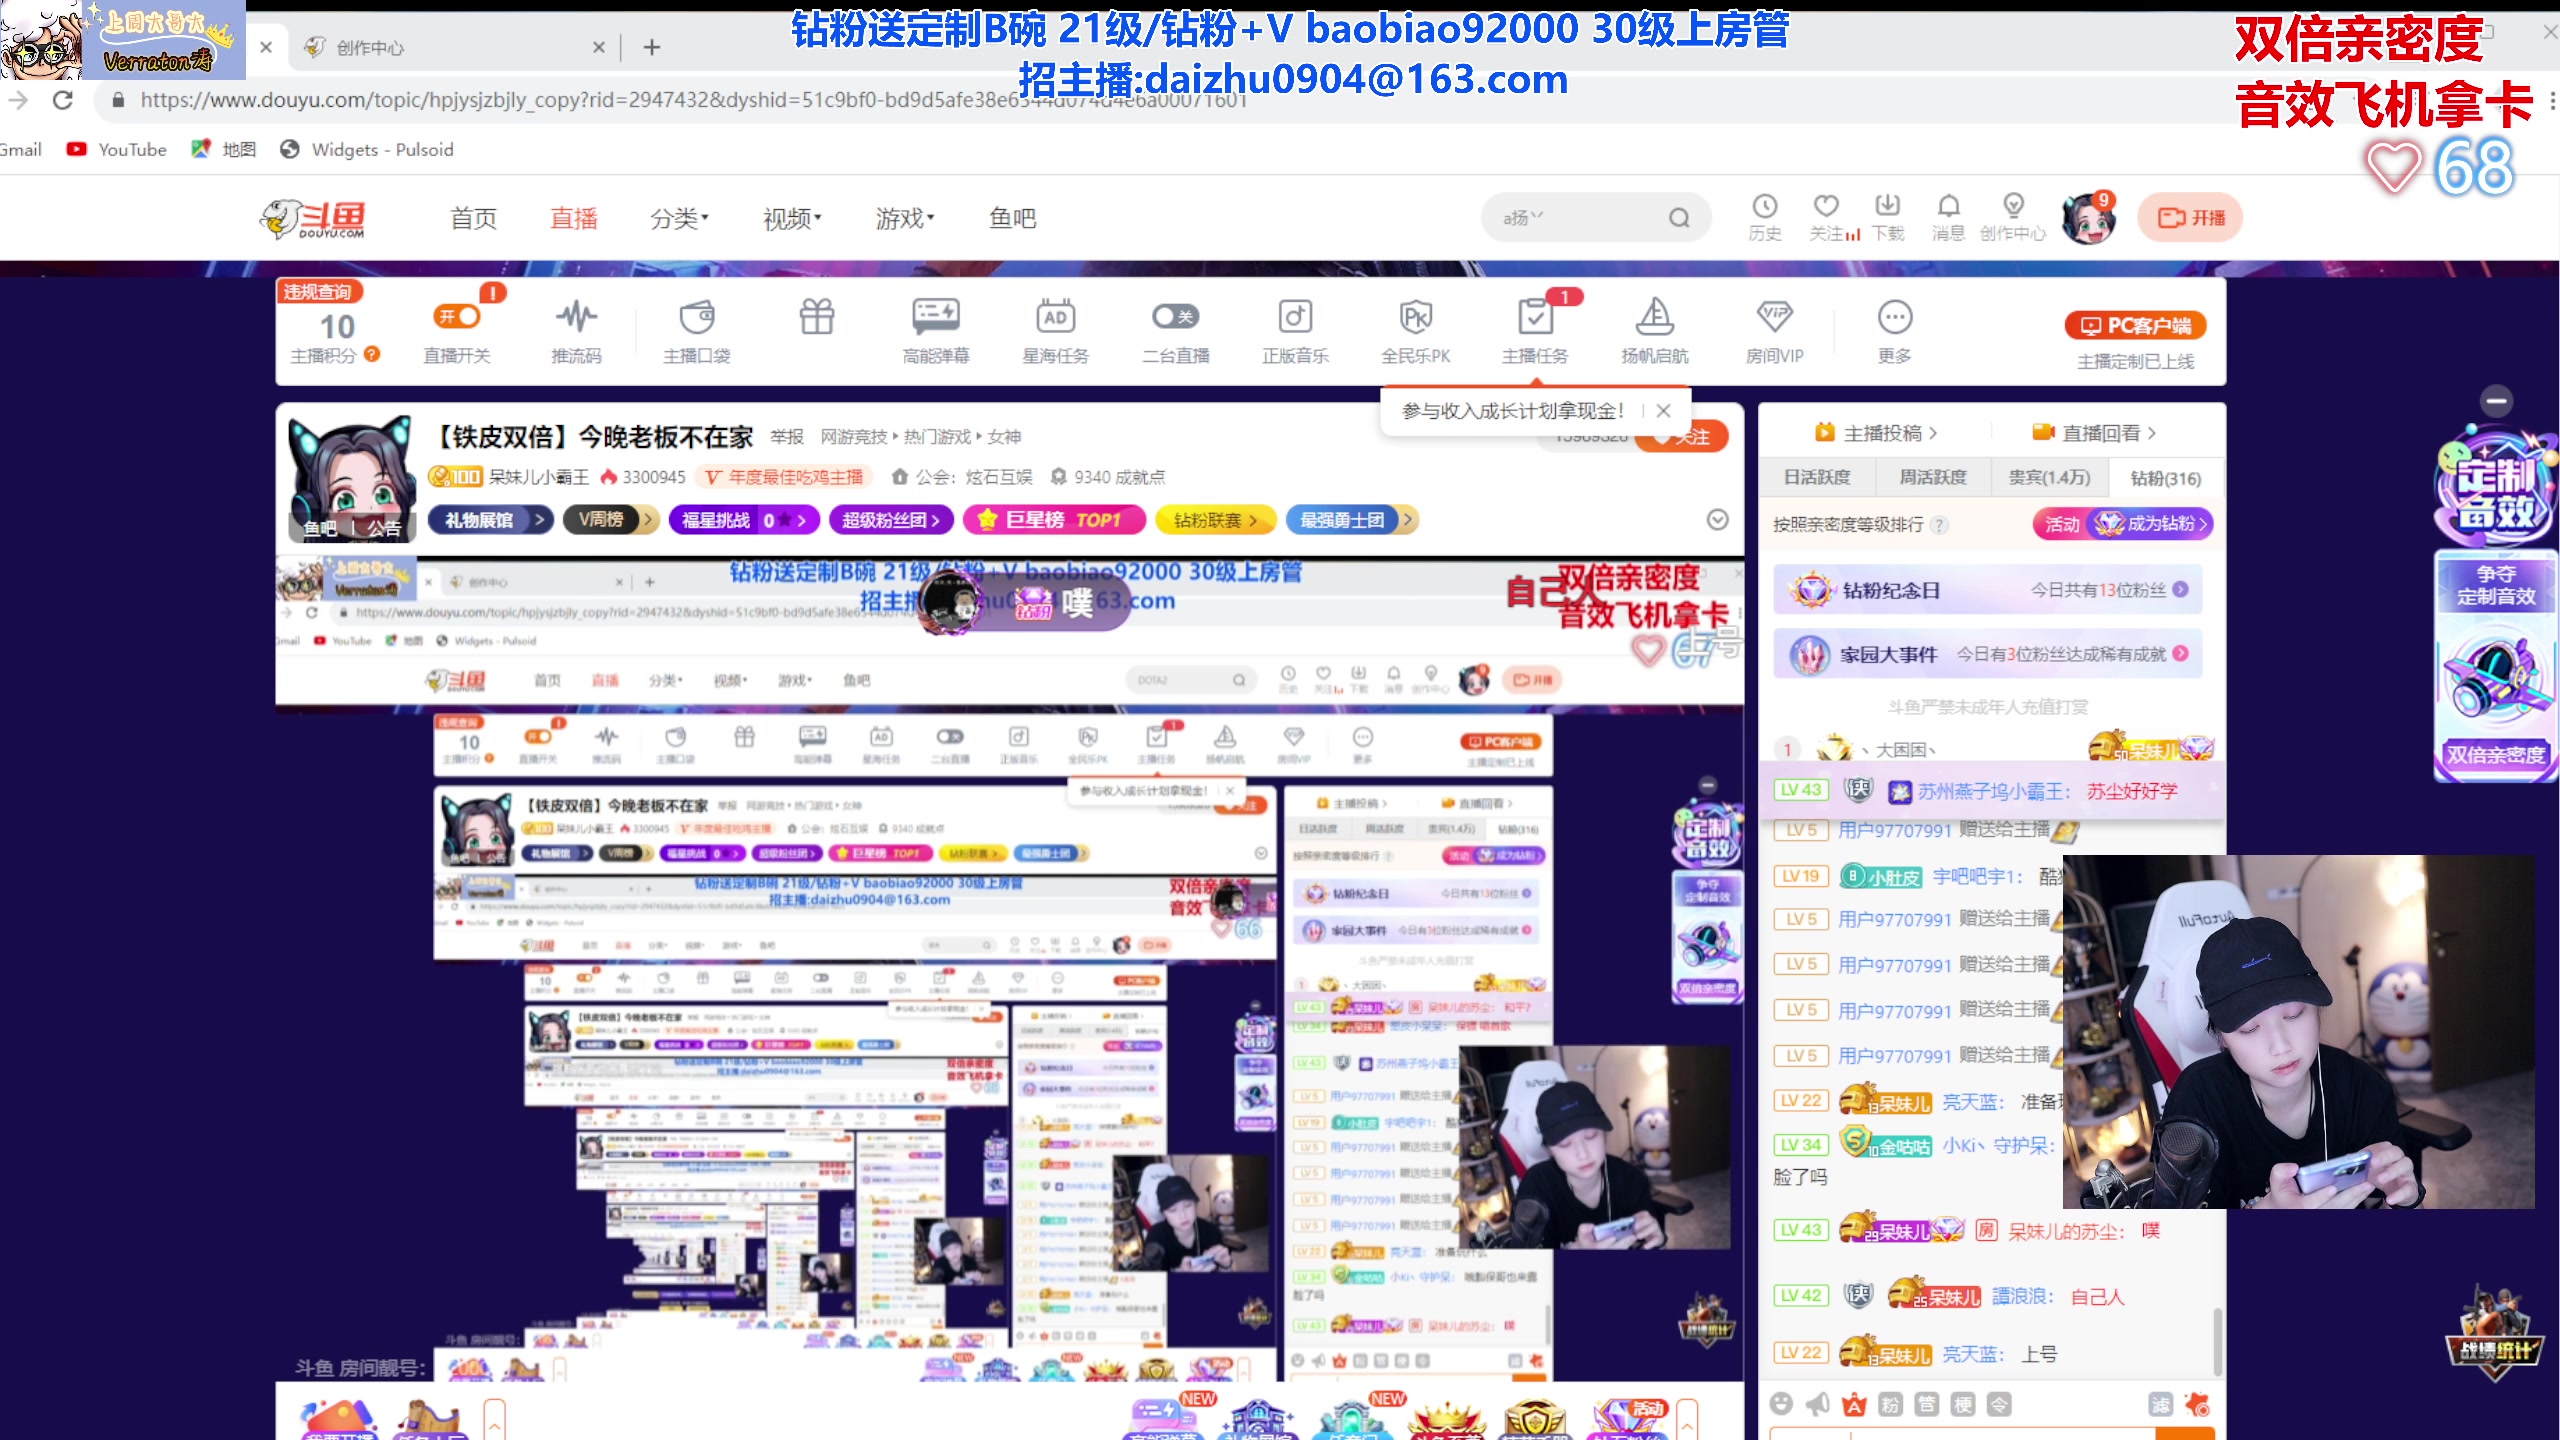Viewport: 2560px width, 1440px height.
Task: Open the YouTube bookmark
Action: click(x=117, y=149)
